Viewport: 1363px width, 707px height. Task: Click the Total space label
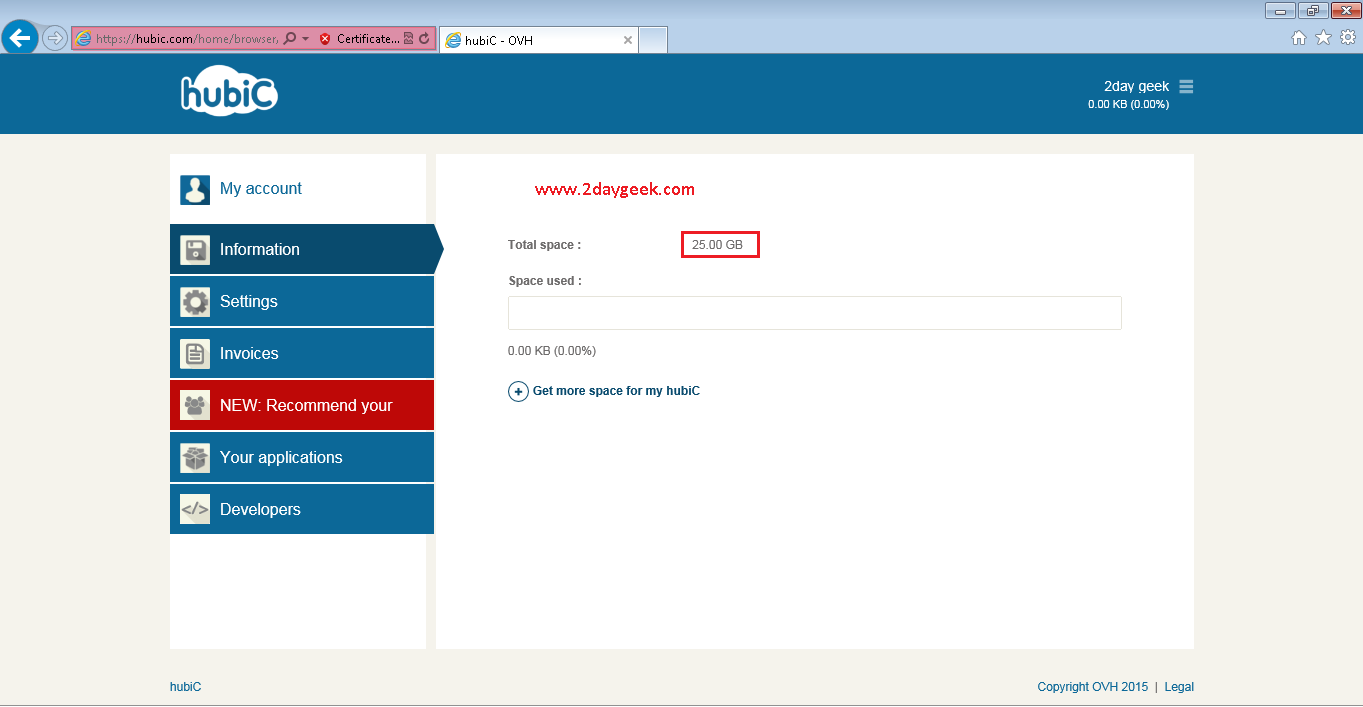point(544,245)
